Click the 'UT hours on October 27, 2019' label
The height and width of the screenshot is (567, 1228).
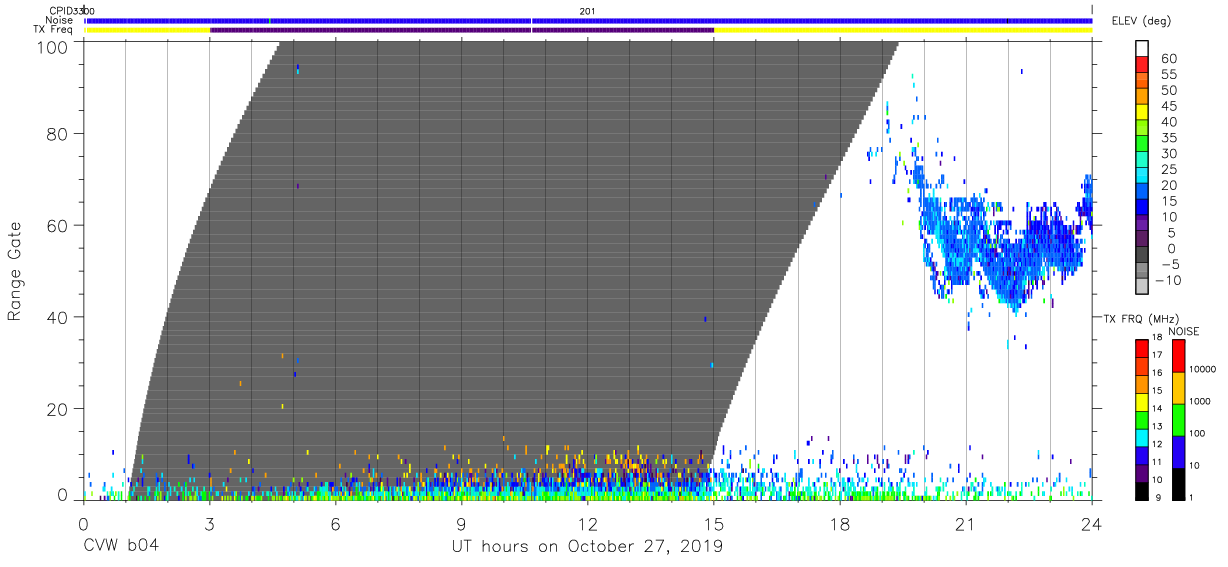588,548
